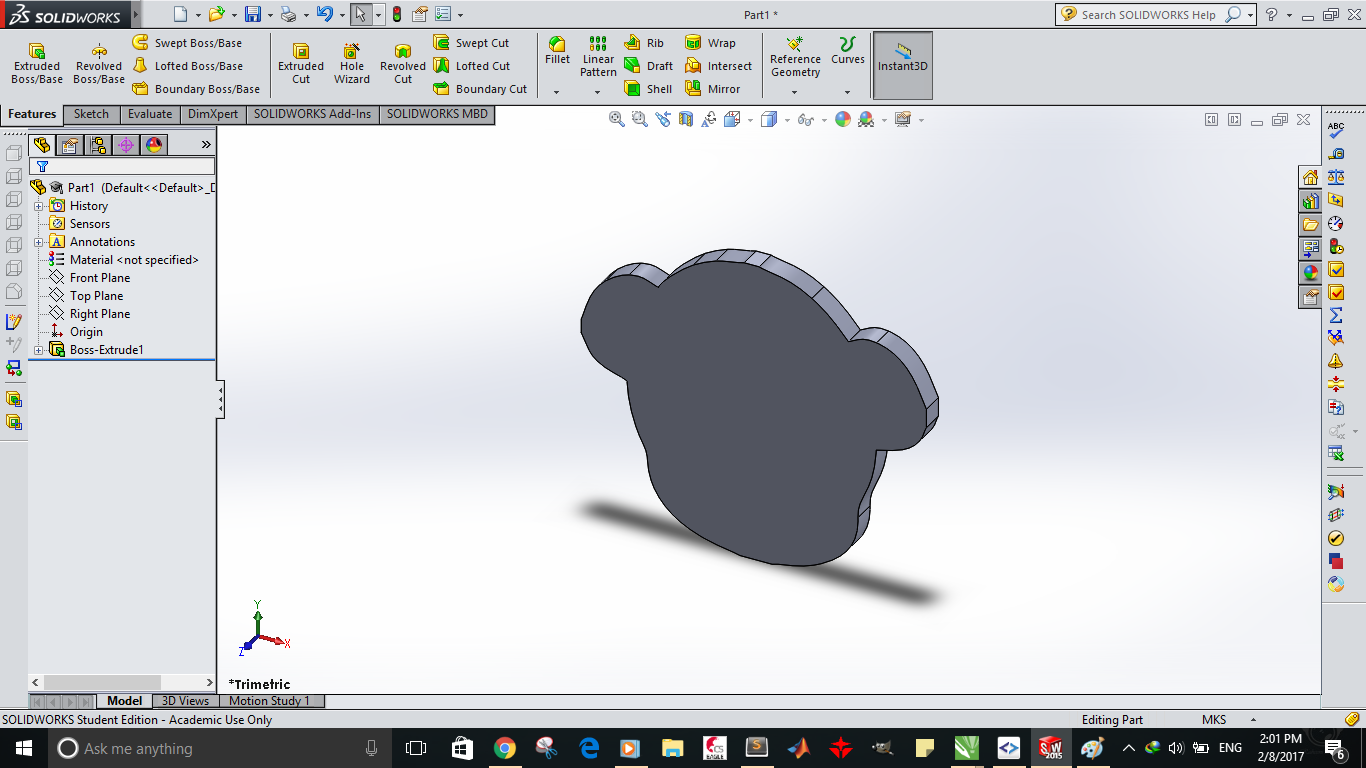Select the Origin in feature tree
The height and width of the screenshot is (768, 1366).
(77, 332)
